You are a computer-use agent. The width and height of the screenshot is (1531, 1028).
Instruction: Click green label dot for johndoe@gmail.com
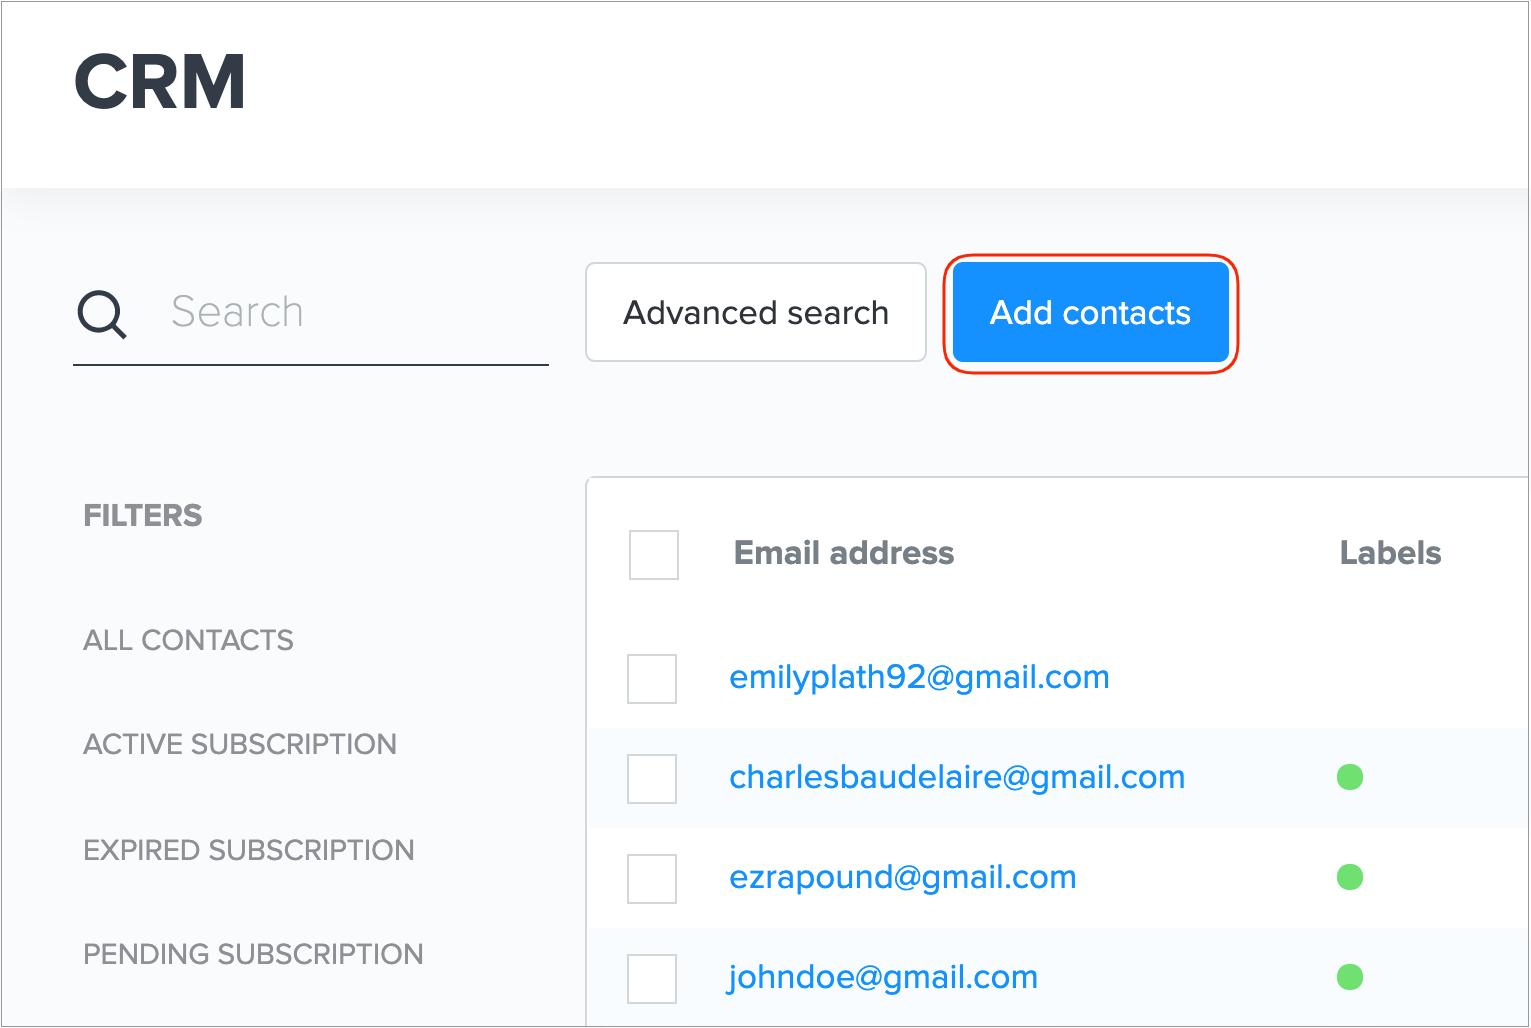[x=1350, y=977]
